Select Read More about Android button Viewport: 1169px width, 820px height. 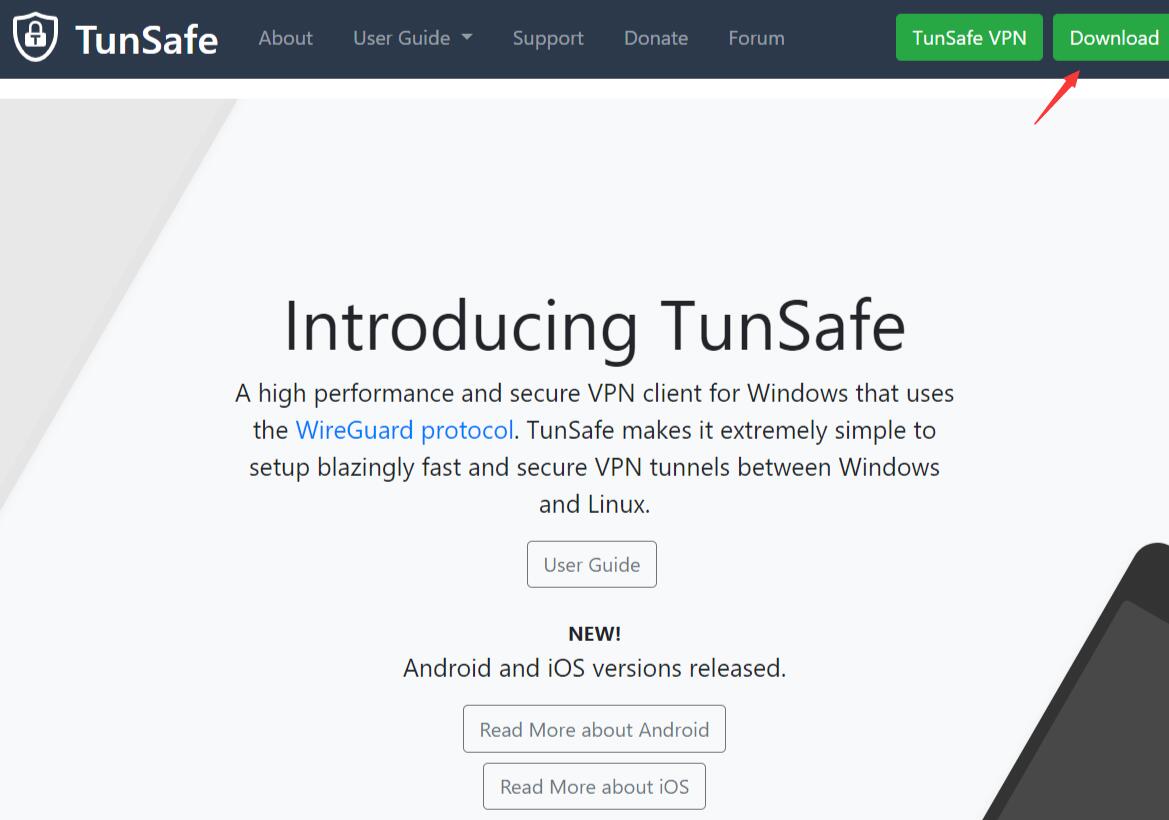(x=594, y=729)
